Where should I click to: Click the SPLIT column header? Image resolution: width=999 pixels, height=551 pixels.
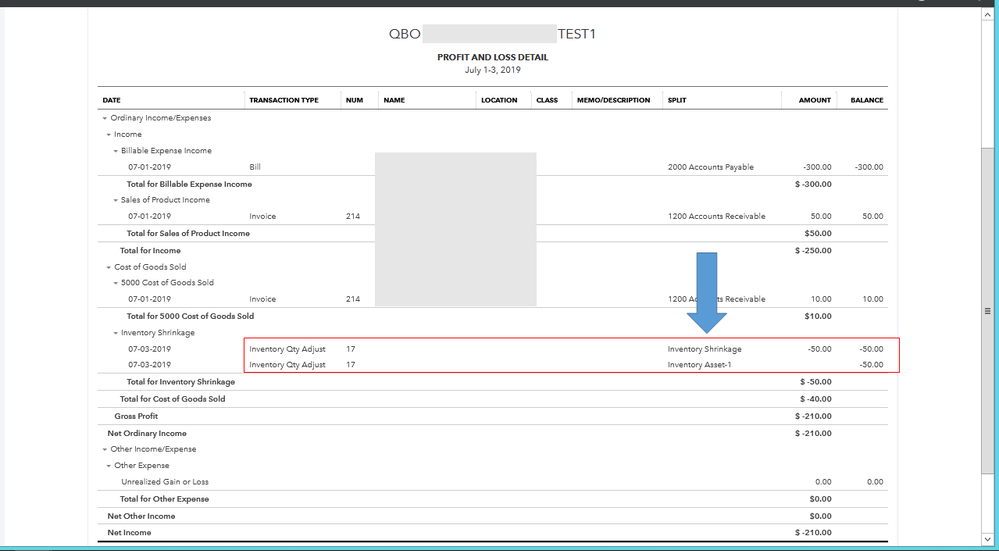(x=677, y=101)
